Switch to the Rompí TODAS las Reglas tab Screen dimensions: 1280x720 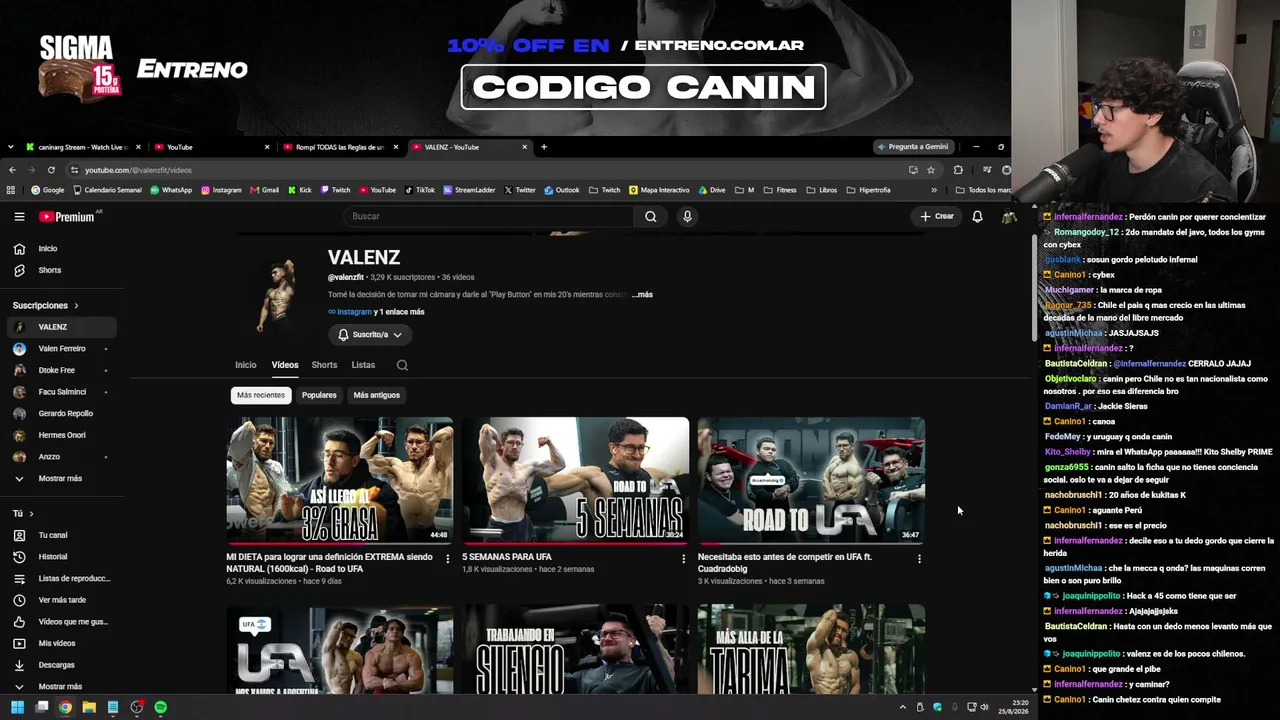pyautogui.click(x=338, y=147)
